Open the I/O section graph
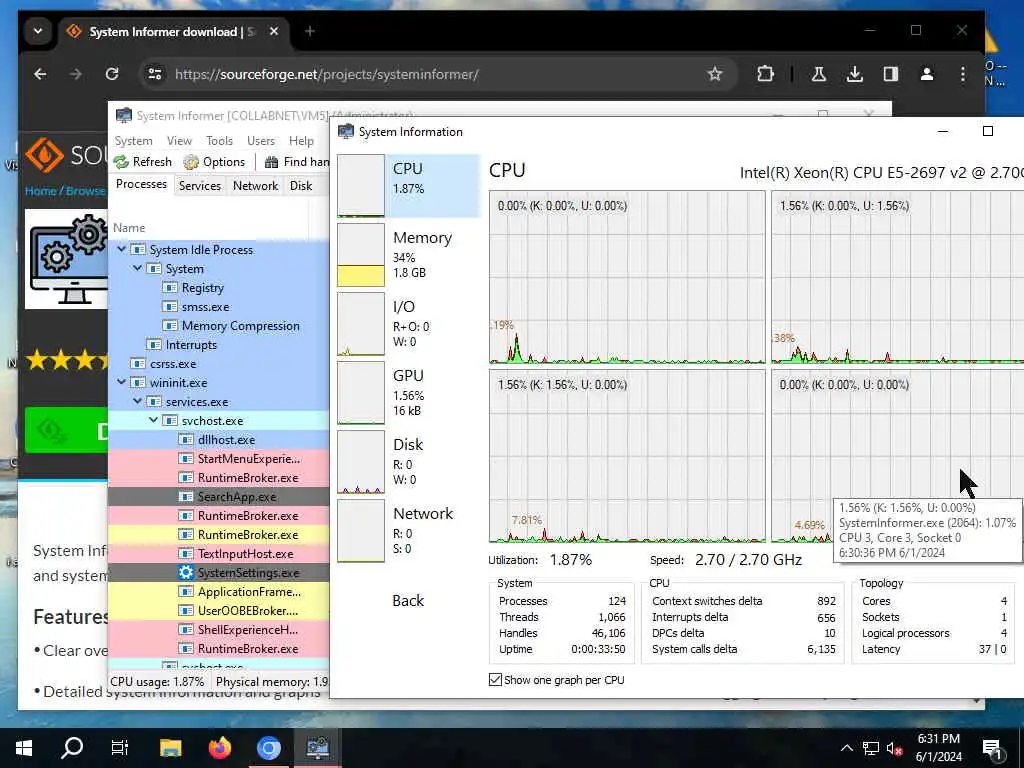This screenshot has height=768, width=1024. (360, 324)
